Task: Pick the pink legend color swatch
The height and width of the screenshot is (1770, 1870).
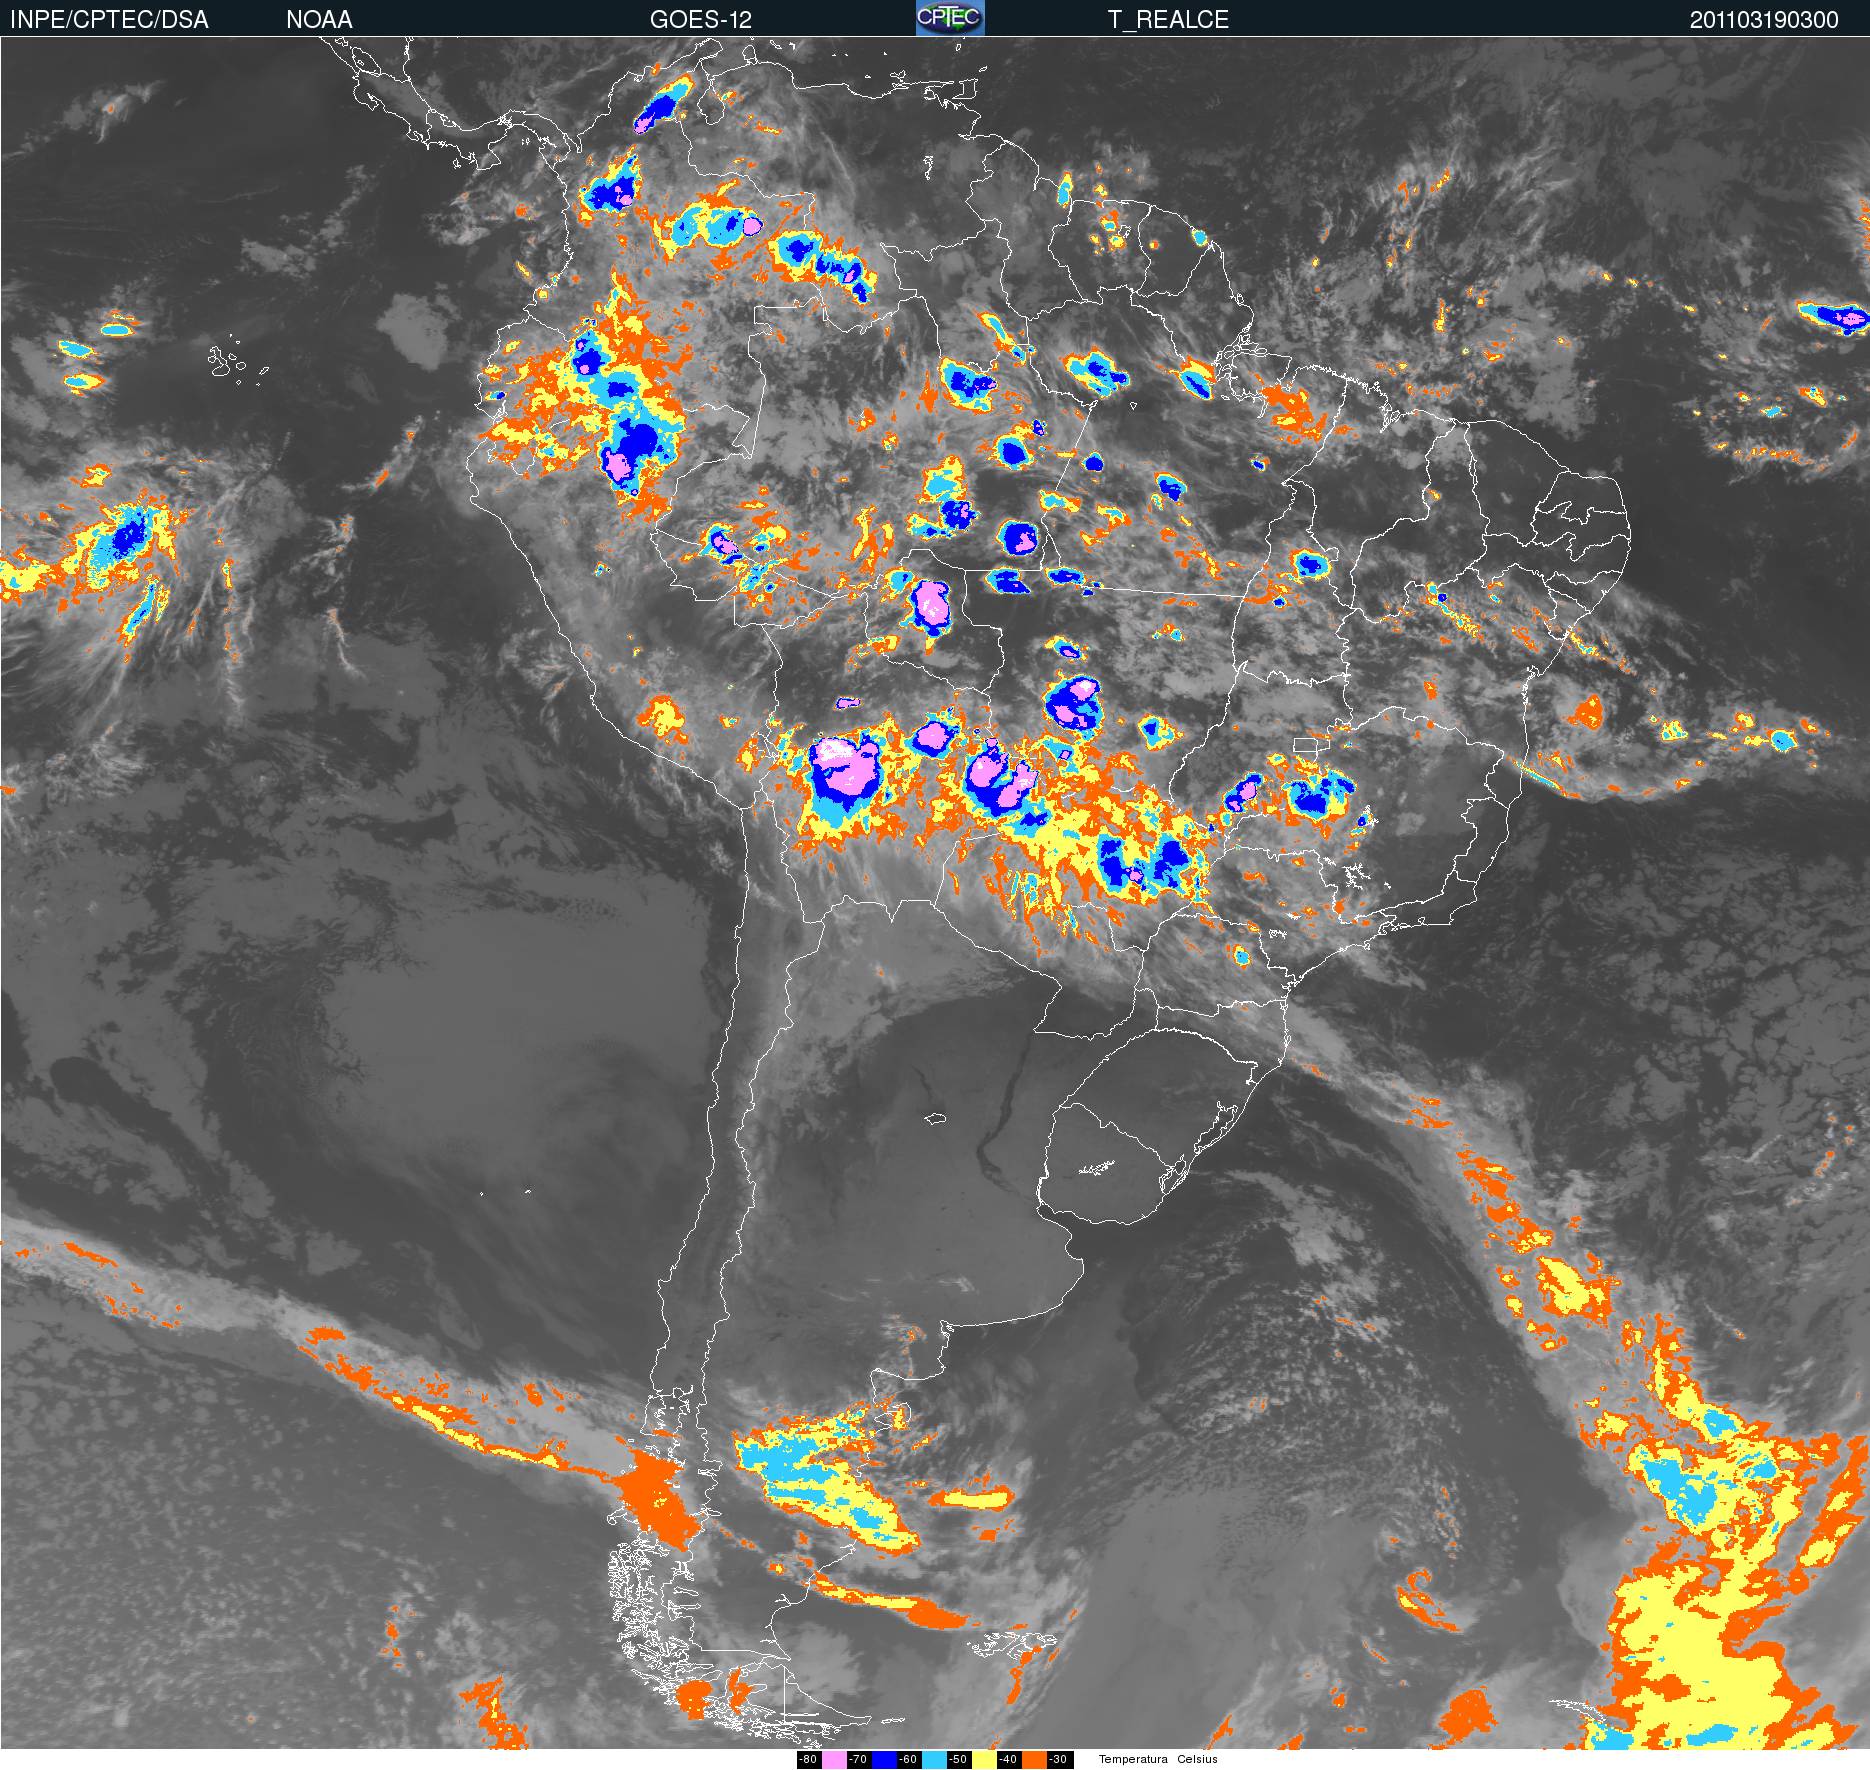Action: (834, 1760)
